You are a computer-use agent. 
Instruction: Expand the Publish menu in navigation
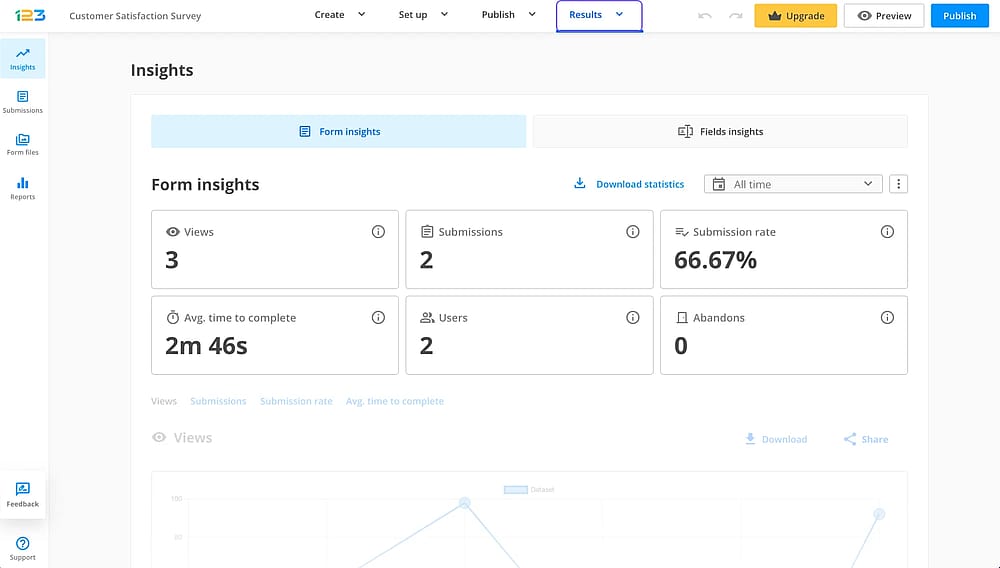(508, 15)
